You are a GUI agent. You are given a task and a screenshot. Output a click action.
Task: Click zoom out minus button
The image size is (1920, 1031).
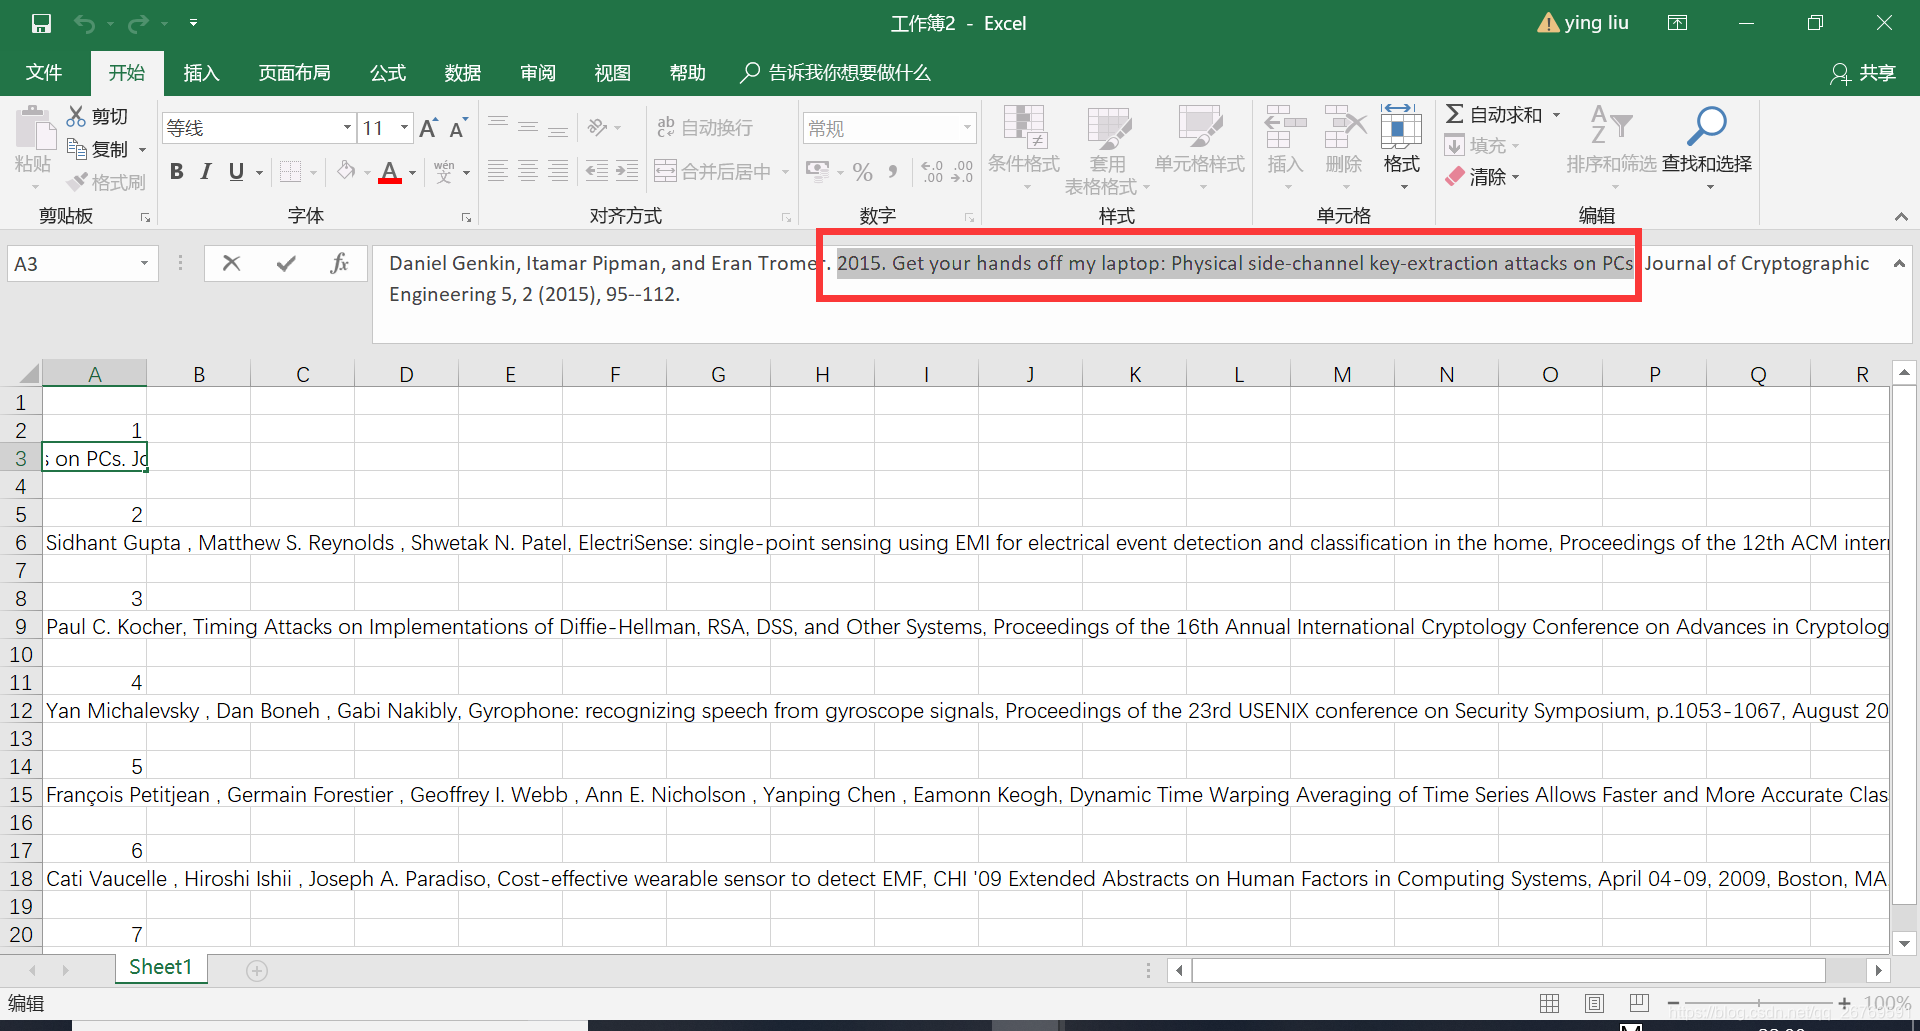(1673, 1003)
